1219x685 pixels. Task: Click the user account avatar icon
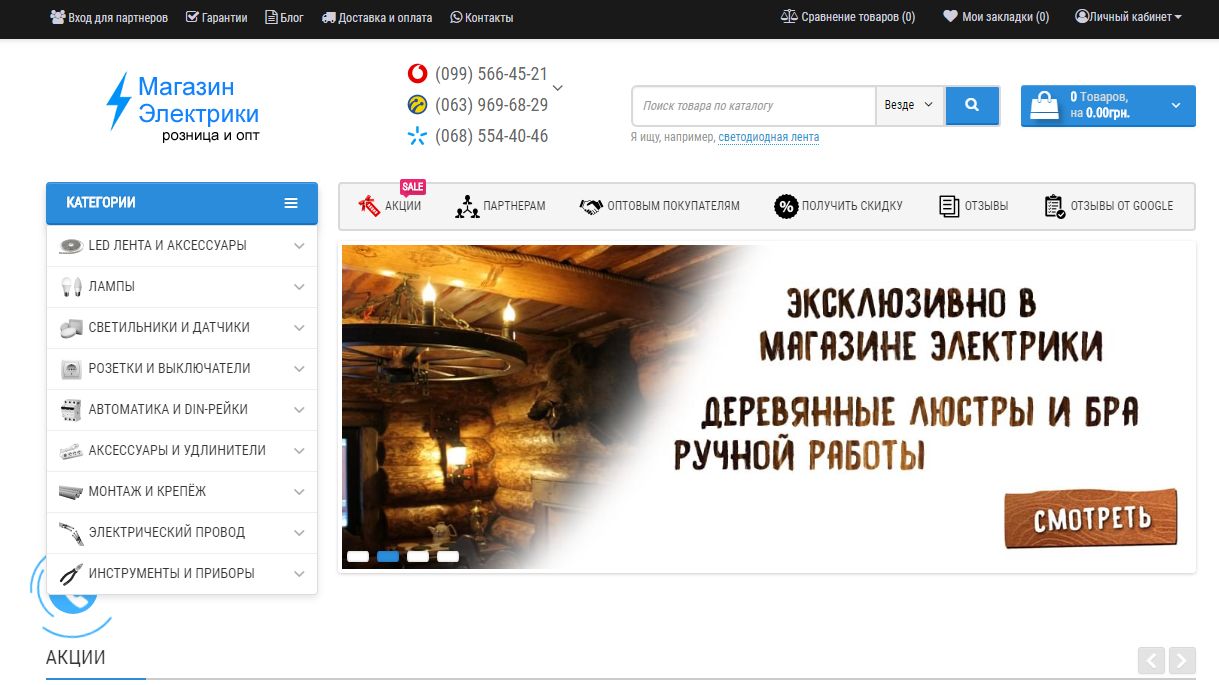click(x=1082, y=17)
